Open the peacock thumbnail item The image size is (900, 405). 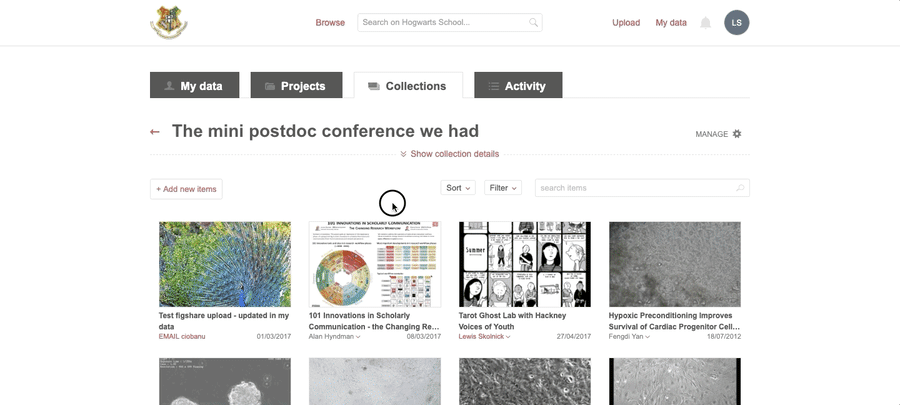[x=225, y=264]
